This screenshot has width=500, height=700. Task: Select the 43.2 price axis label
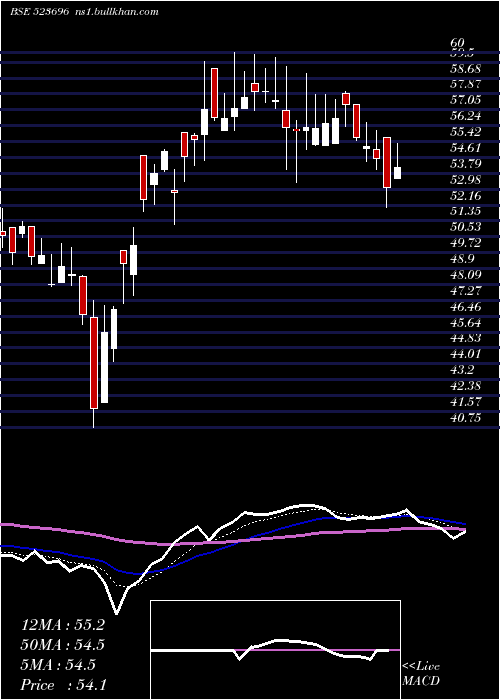pyautogui.click(x=462, y=370)
